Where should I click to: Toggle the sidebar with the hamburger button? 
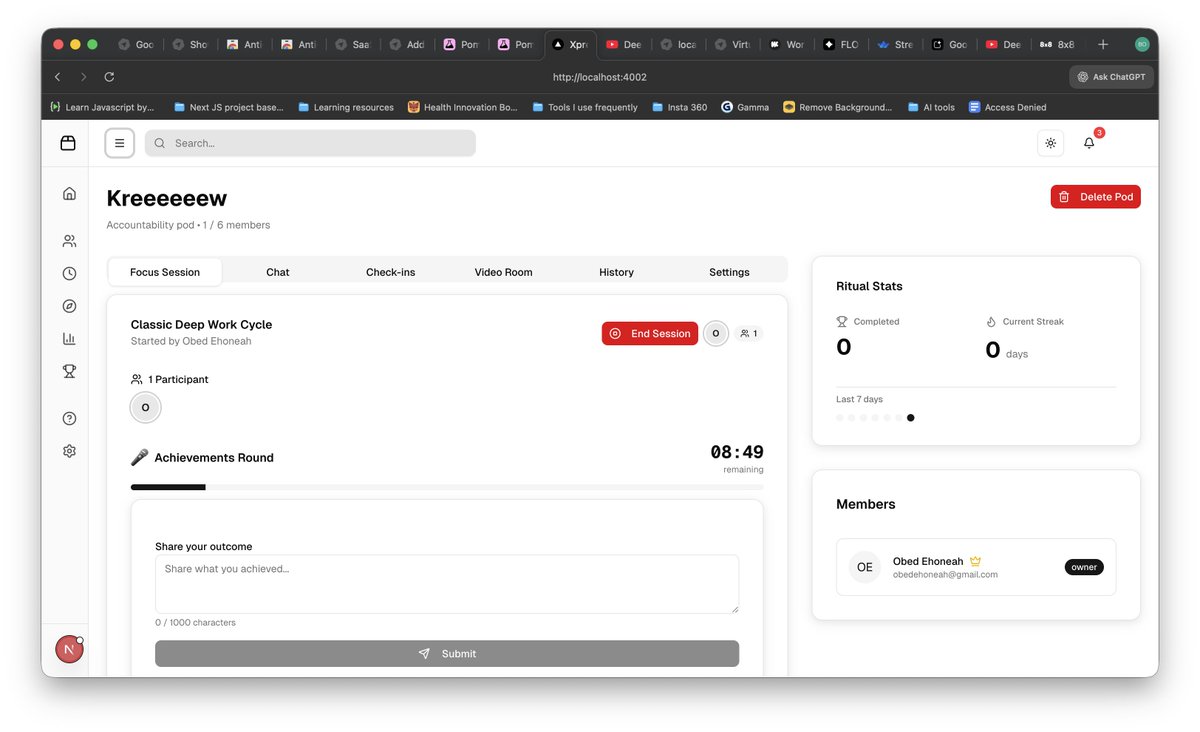pyautogui.click(x=120, y=143)
